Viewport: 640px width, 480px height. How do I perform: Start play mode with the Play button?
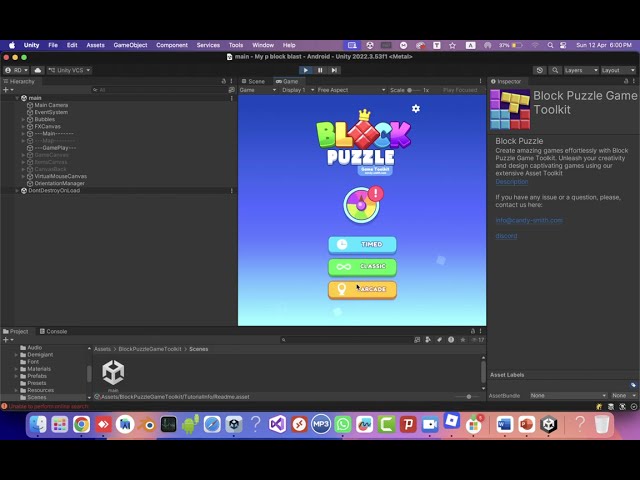click(305, 70)
